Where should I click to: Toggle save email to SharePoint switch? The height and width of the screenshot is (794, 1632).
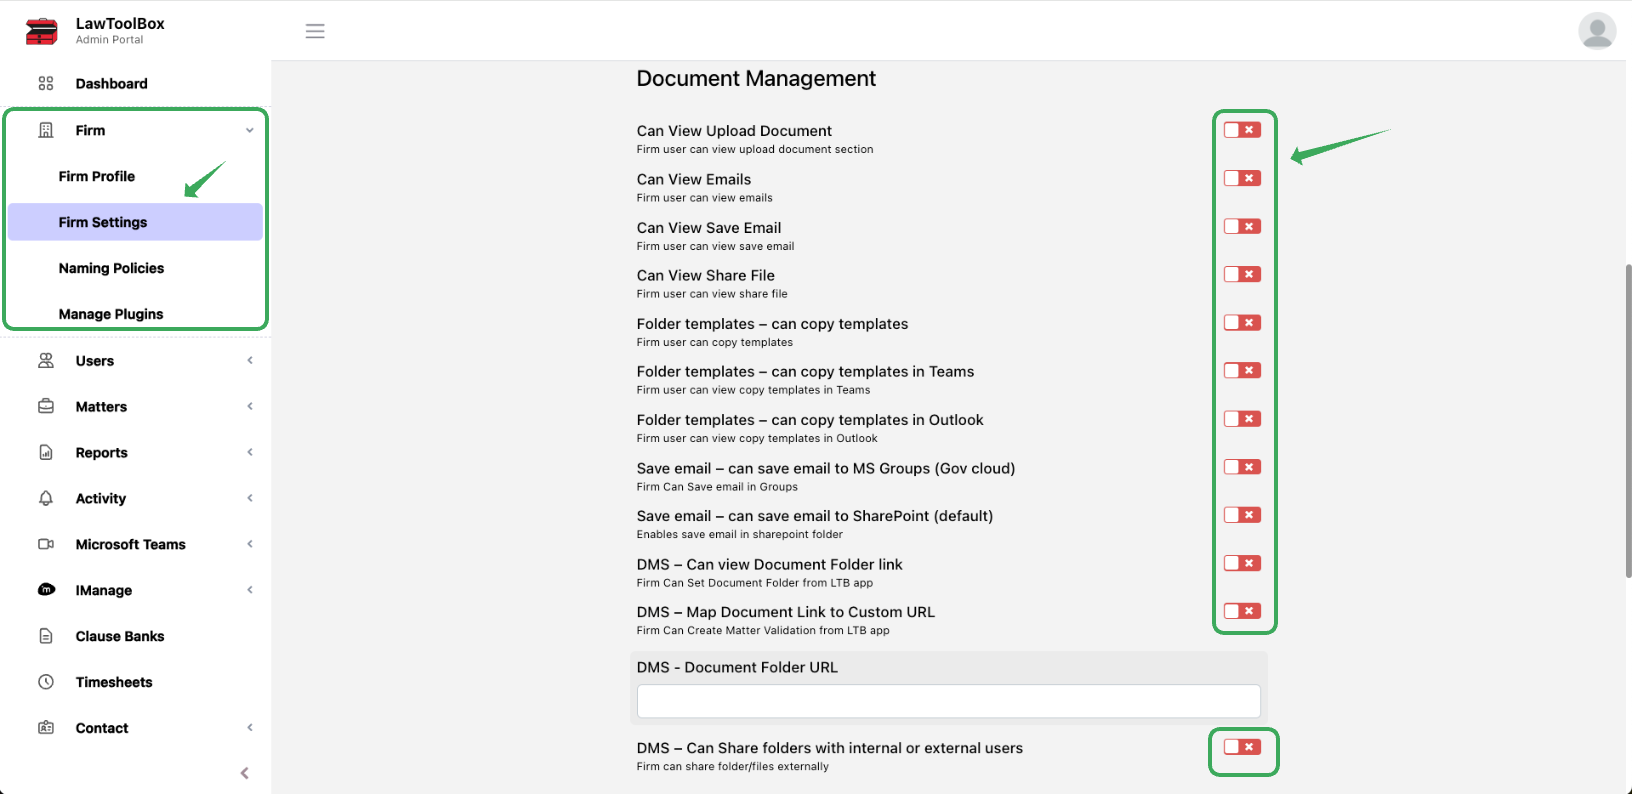(x=1243, y=515)
